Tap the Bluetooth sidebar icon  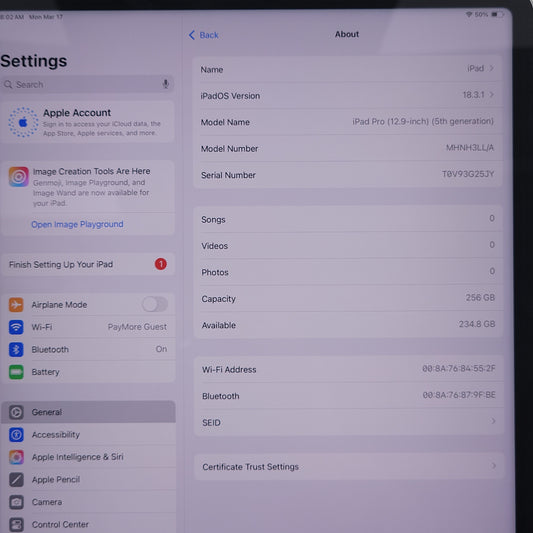16,349
